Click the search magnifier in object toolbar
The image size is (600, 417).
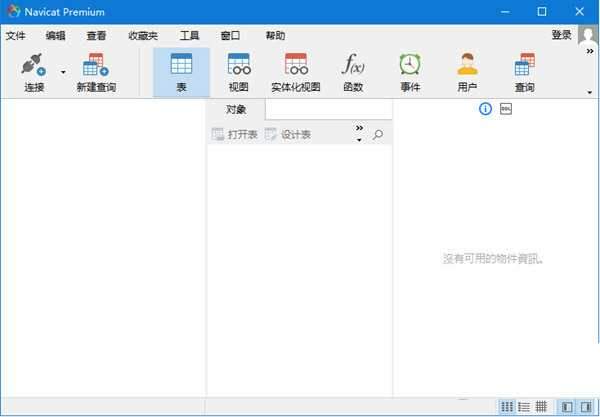pos(378,134)
